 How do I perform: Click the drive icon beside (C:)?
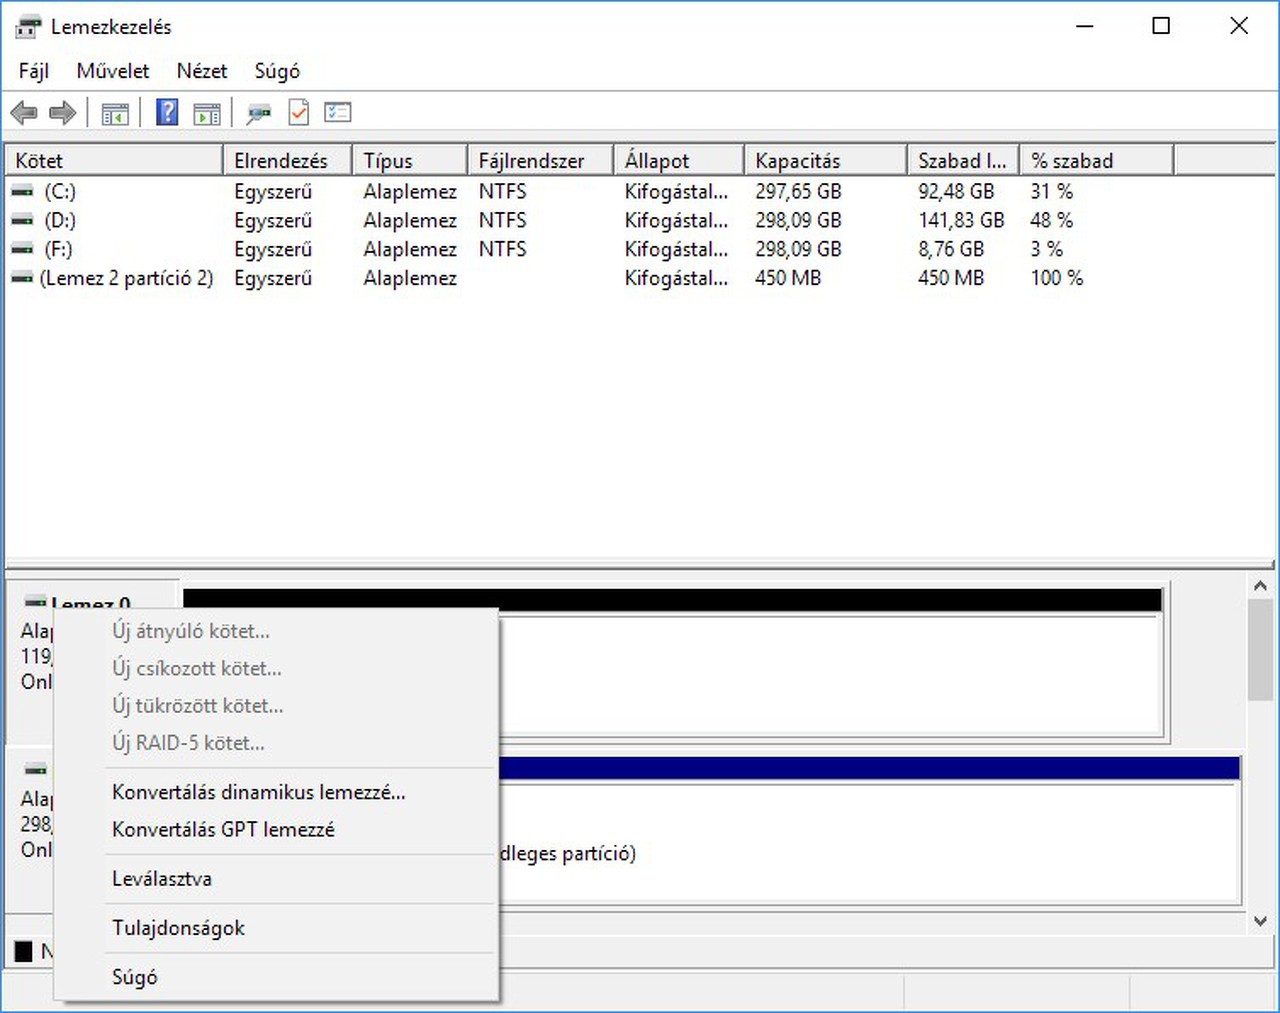(x=22, y=191)
